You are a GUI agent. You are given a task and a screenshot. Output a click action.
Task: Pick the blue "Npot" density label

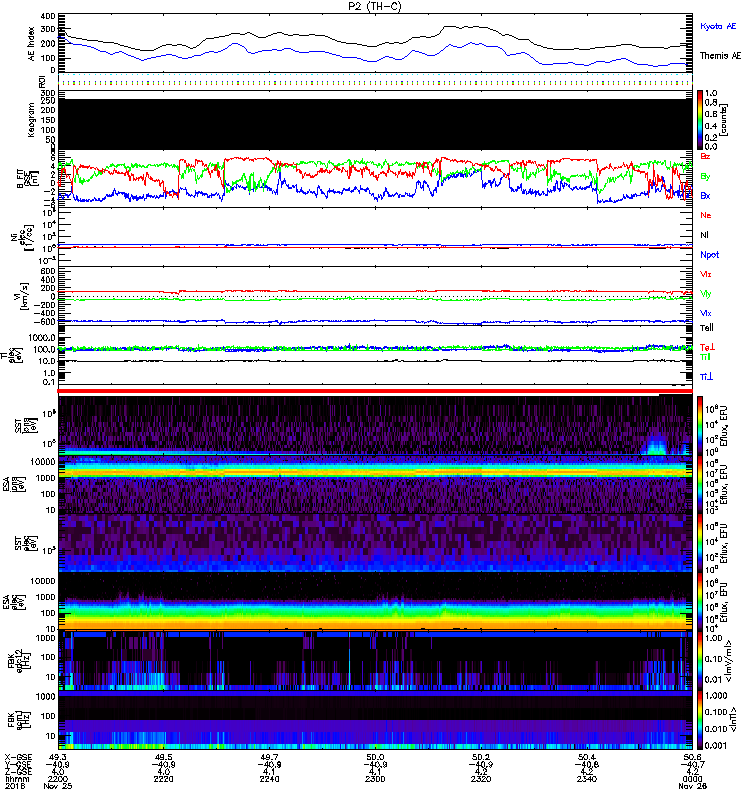click(710, 255)
